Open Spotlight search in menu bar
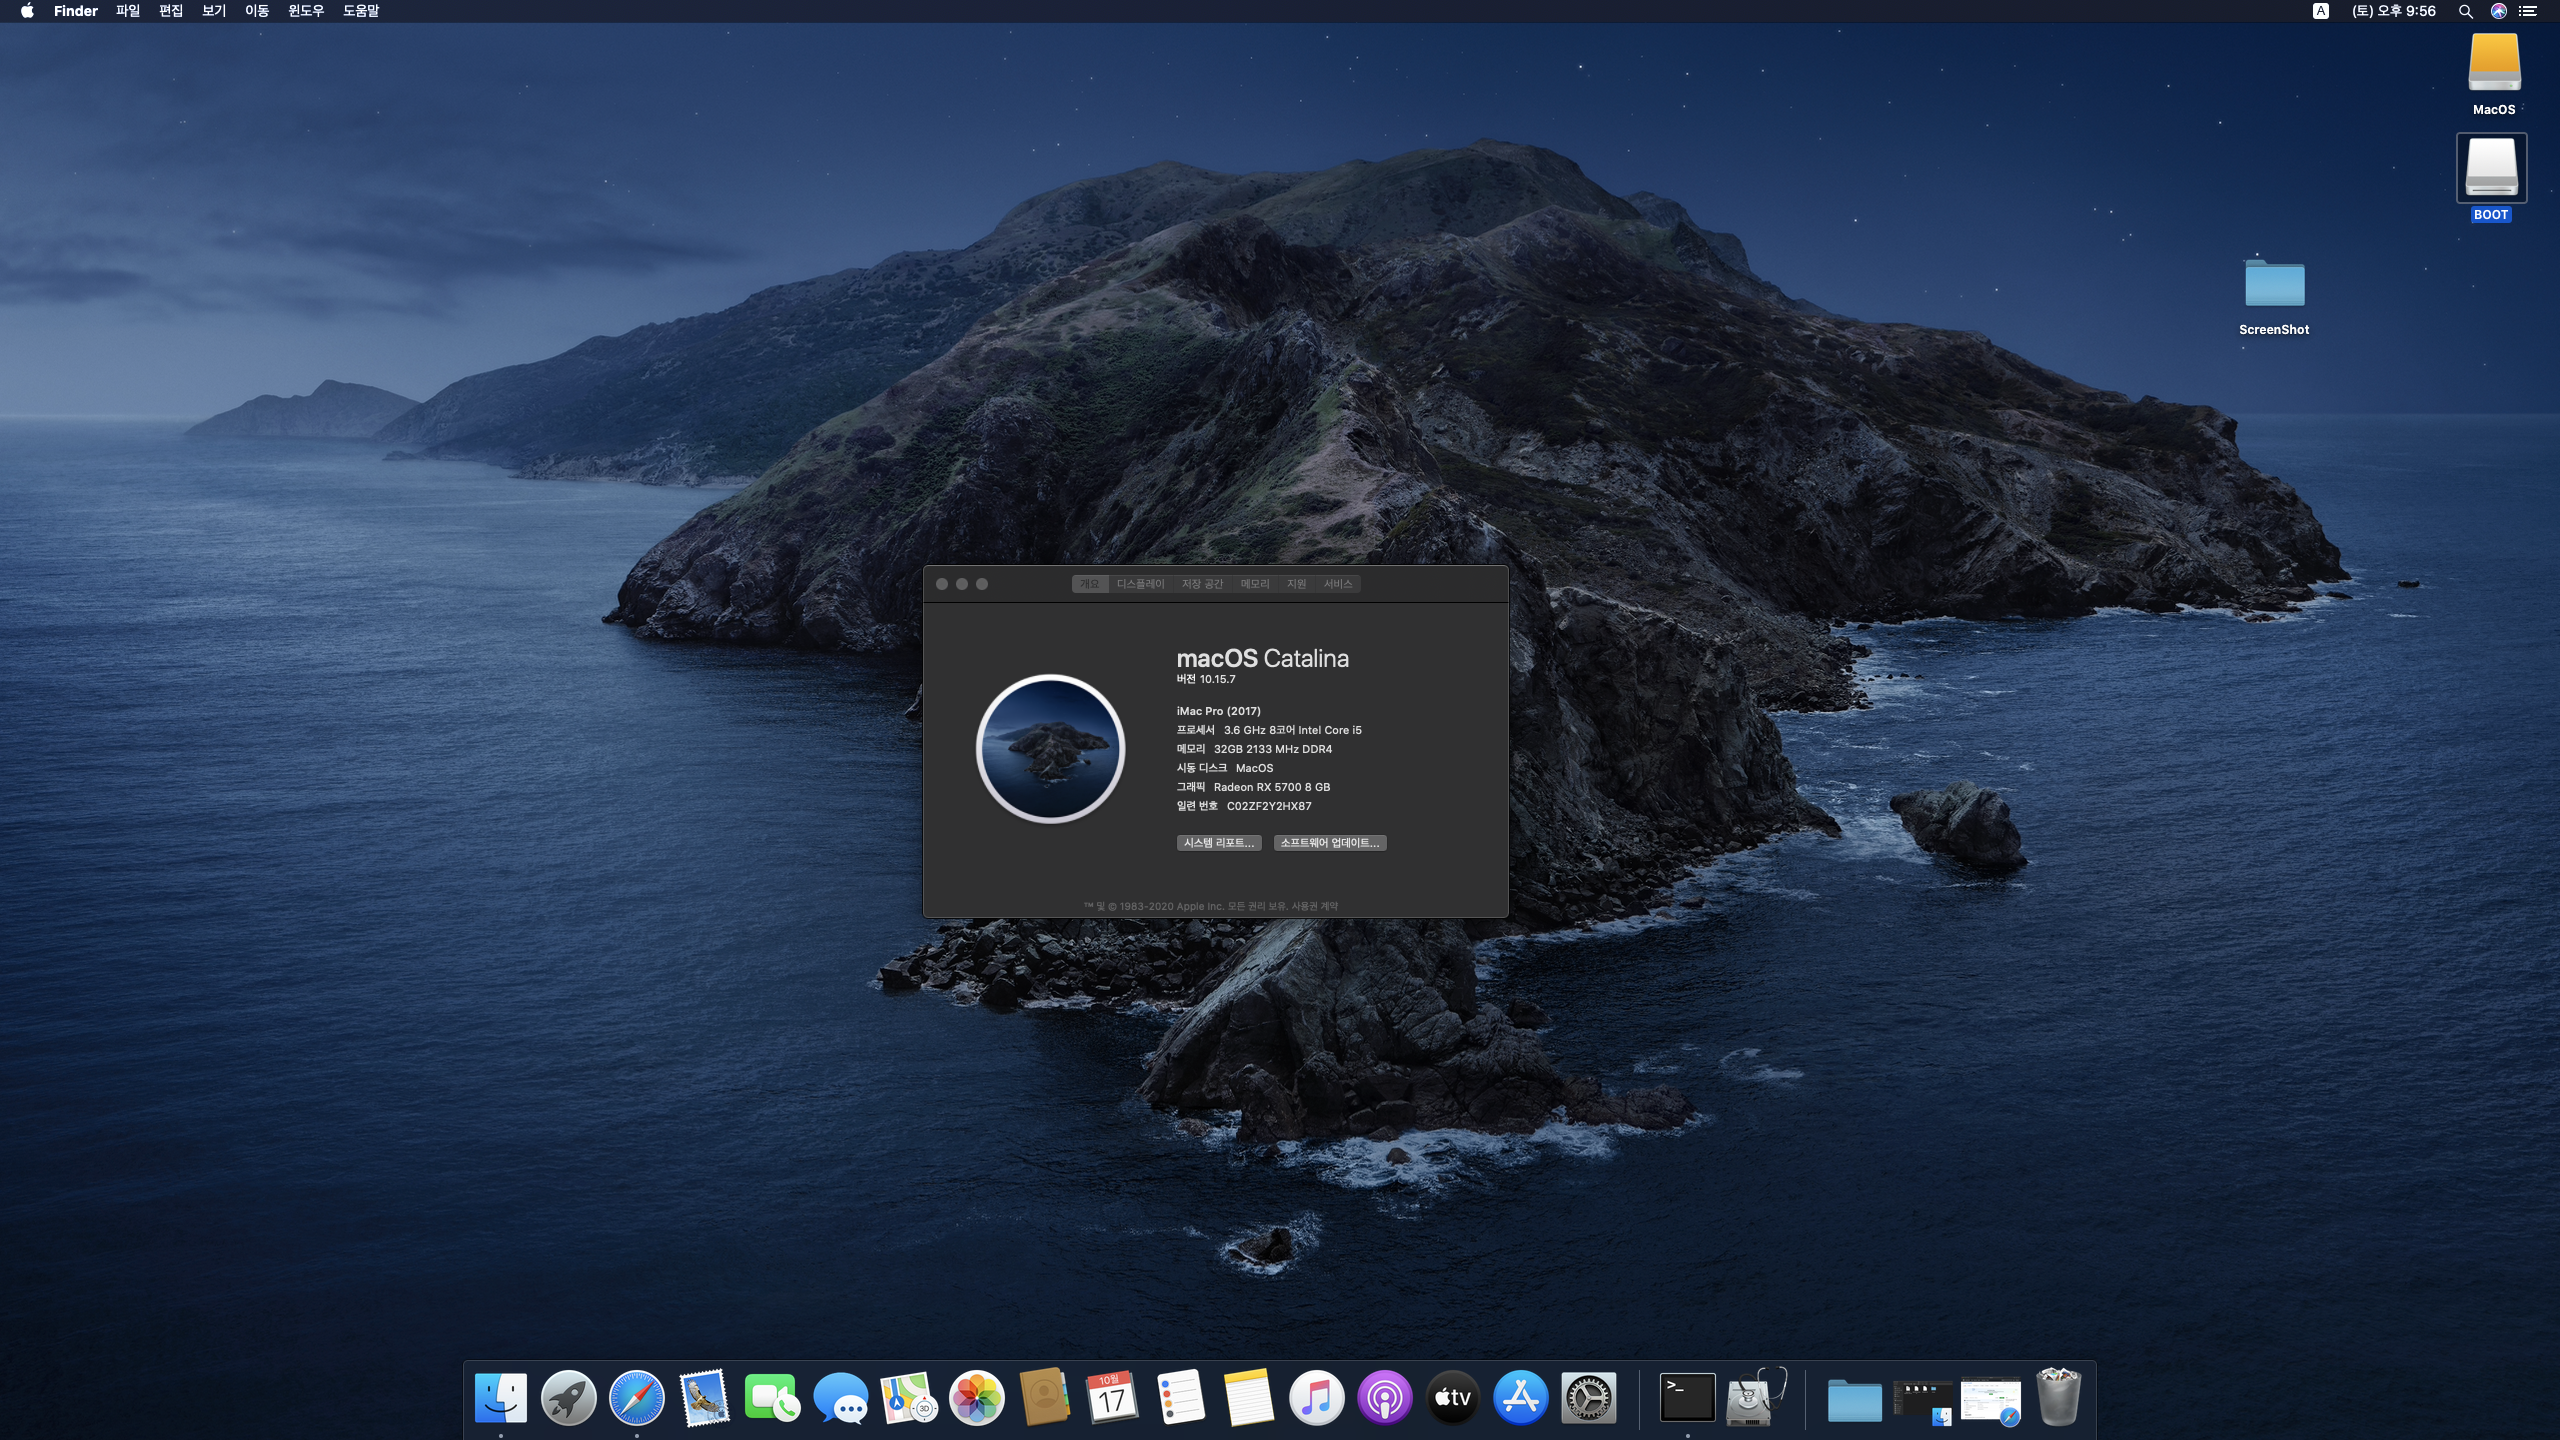The width and height of the screenshot is (2560, 1440). click(x=2465, y=11)
